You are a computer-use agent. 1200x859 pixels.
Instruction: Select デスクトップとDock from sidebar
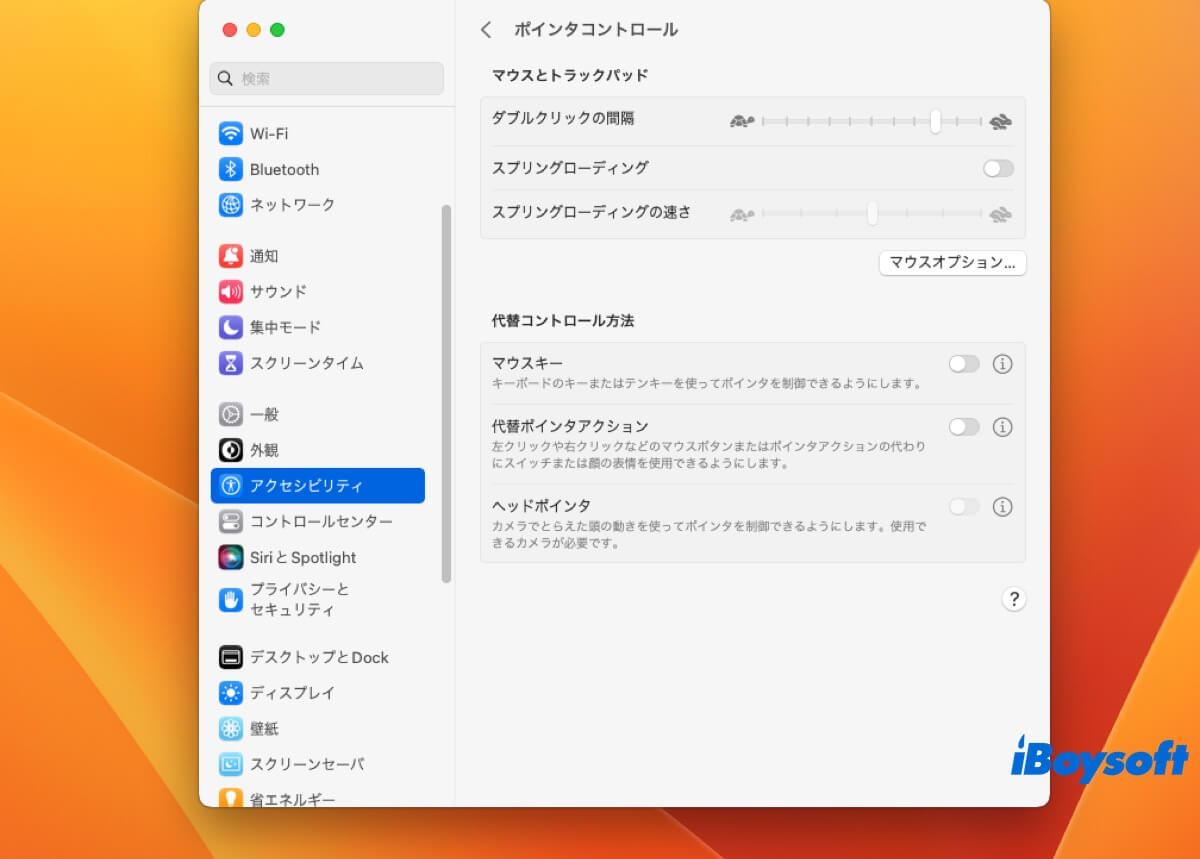[318, 657]
